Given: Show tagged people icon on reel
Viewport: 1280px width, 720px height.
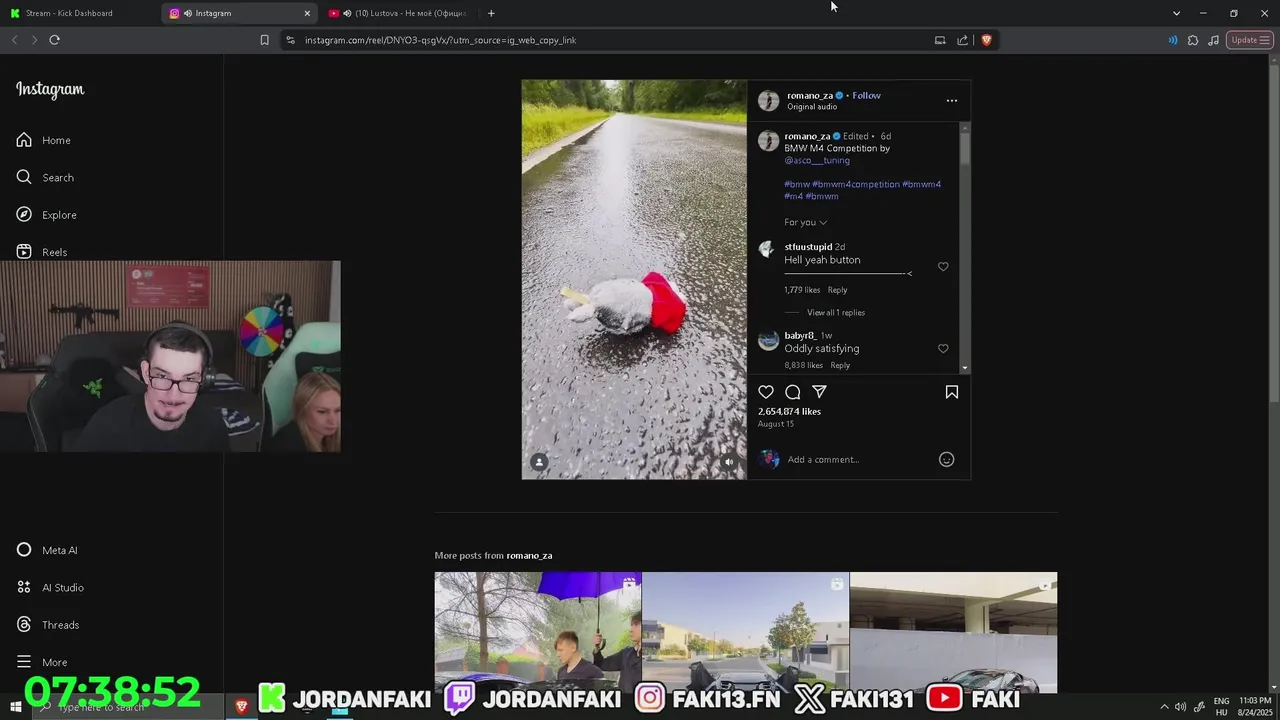Looking at the screenshot, I should (x=539, y=462).
